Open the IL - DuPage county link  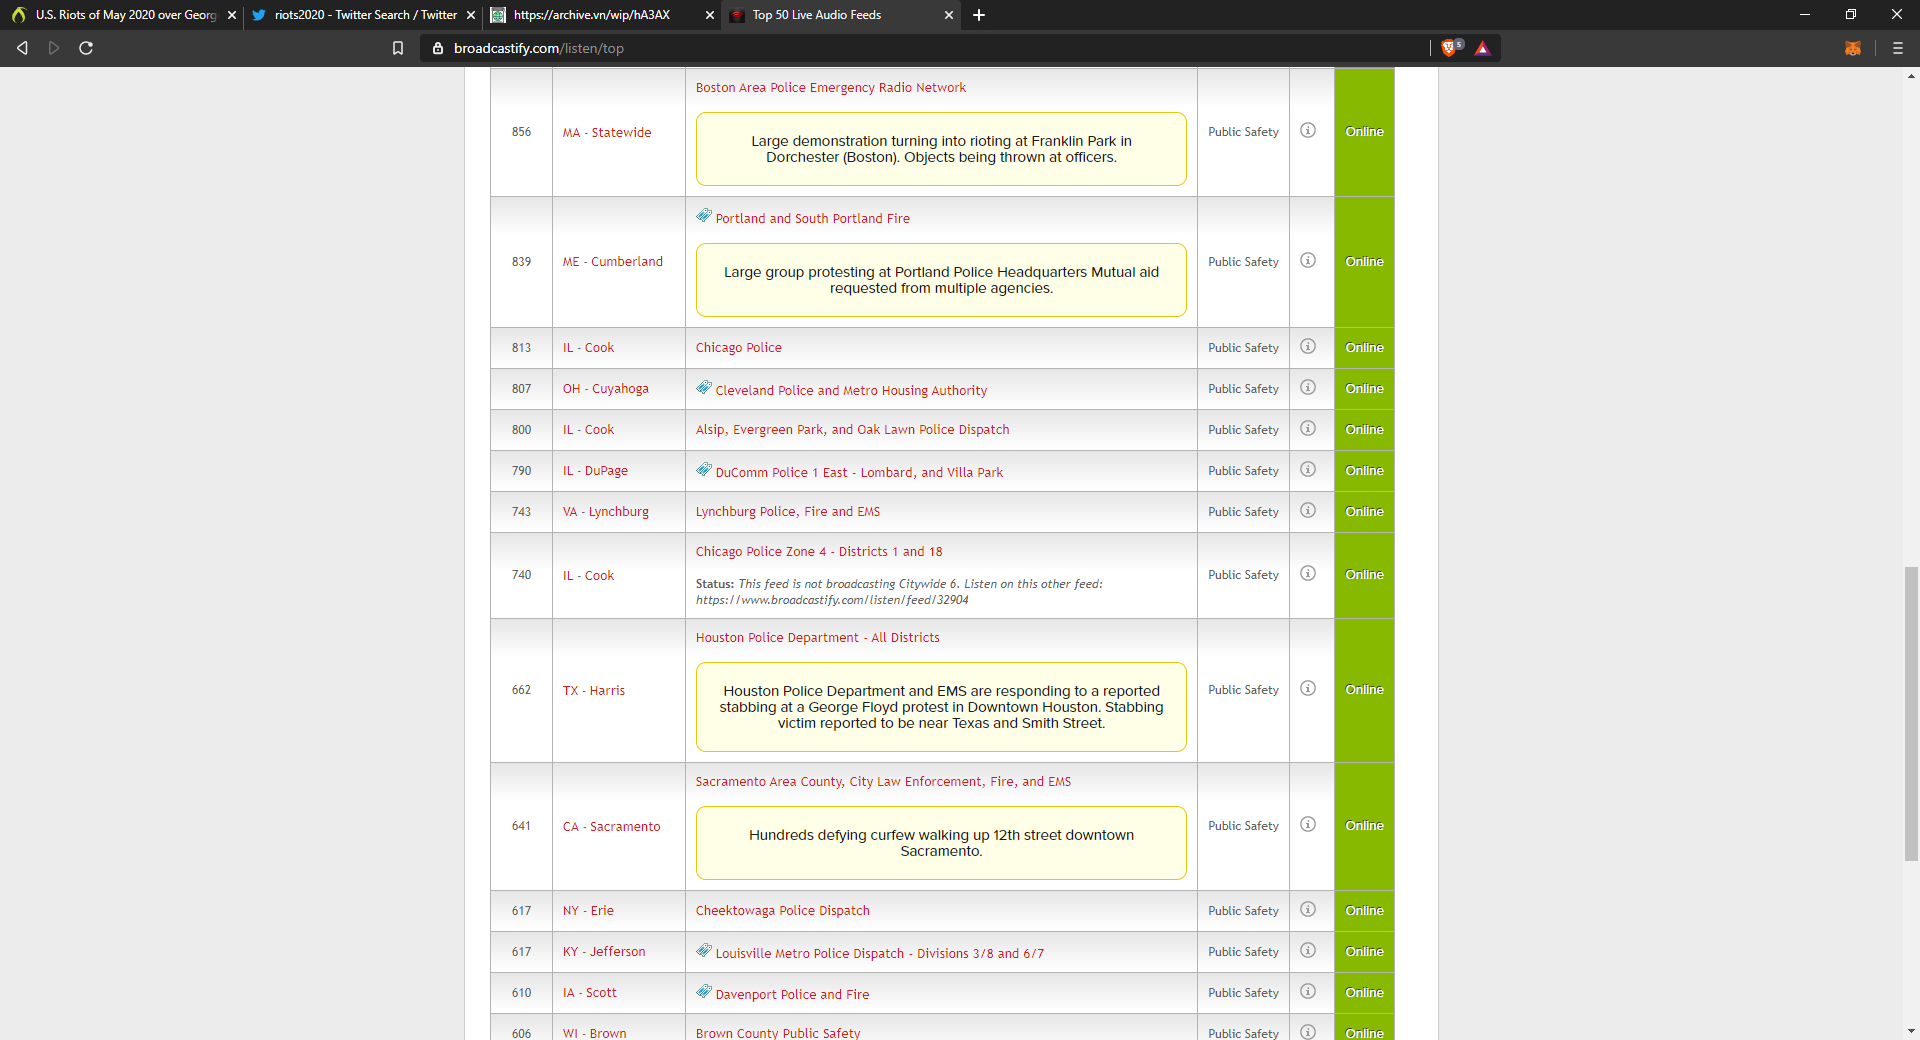(596, 471)
